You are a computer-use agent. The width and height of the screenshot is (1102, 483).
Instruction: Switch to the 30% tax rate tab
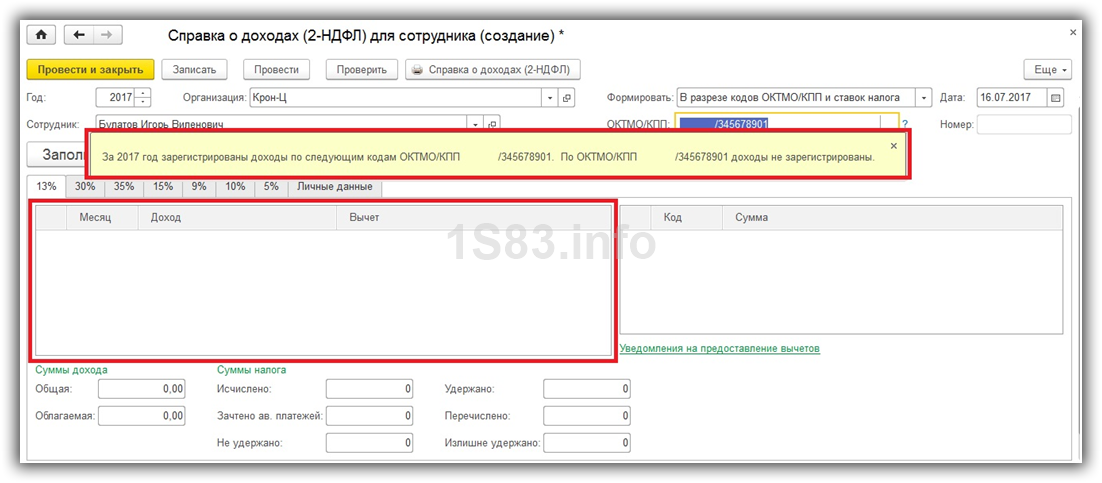(x=85, y=187)
